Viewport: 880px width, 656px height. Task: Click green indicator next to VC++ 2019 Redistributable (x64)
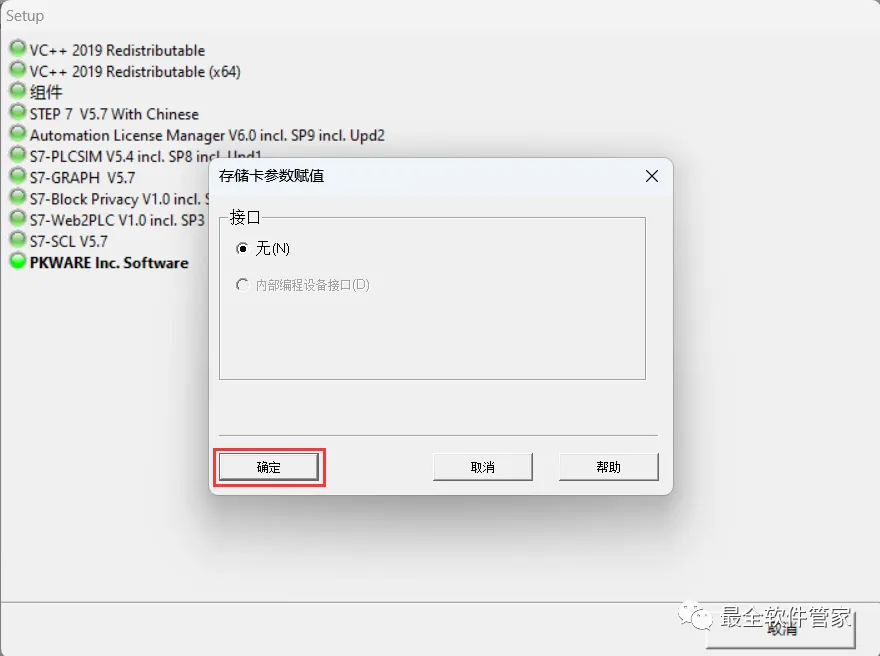18,69
